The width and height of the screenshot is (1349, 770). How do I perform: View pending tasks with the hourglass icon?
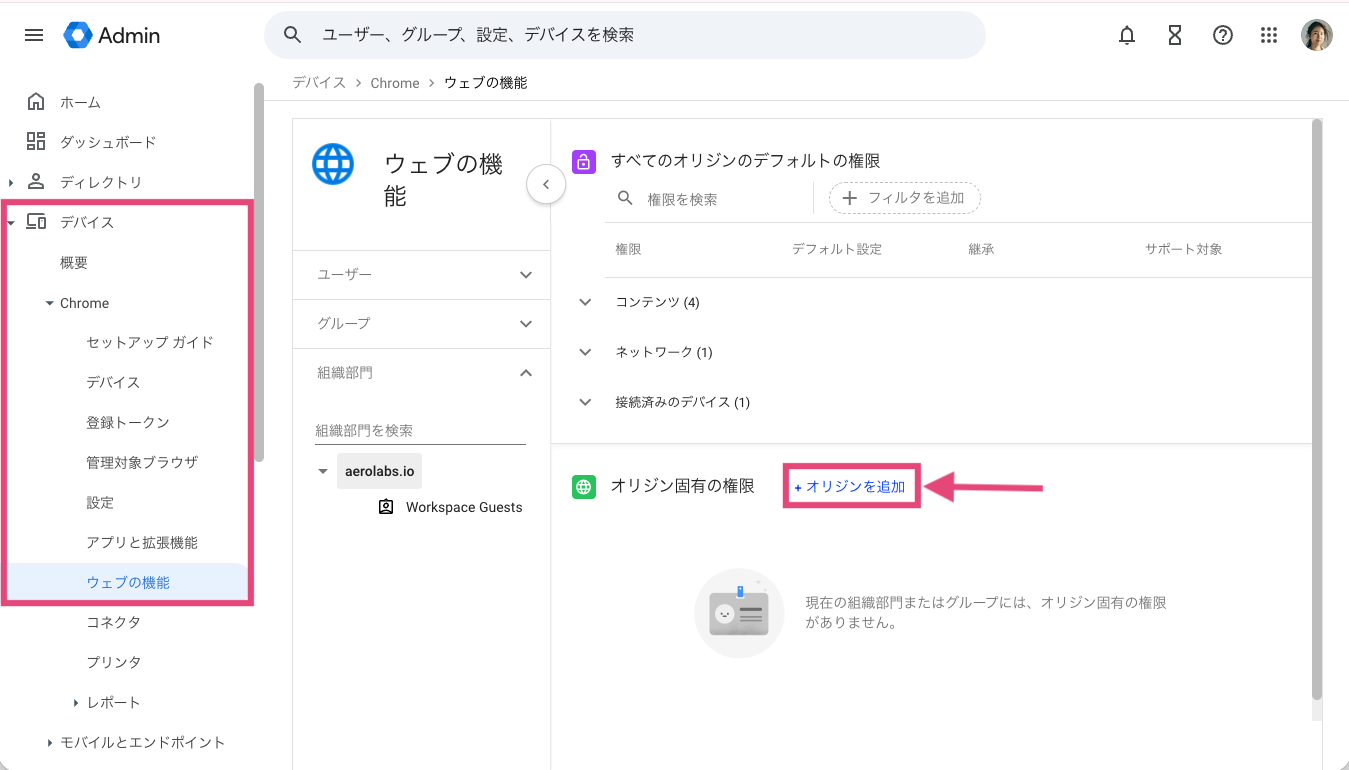coord(1174,35)
